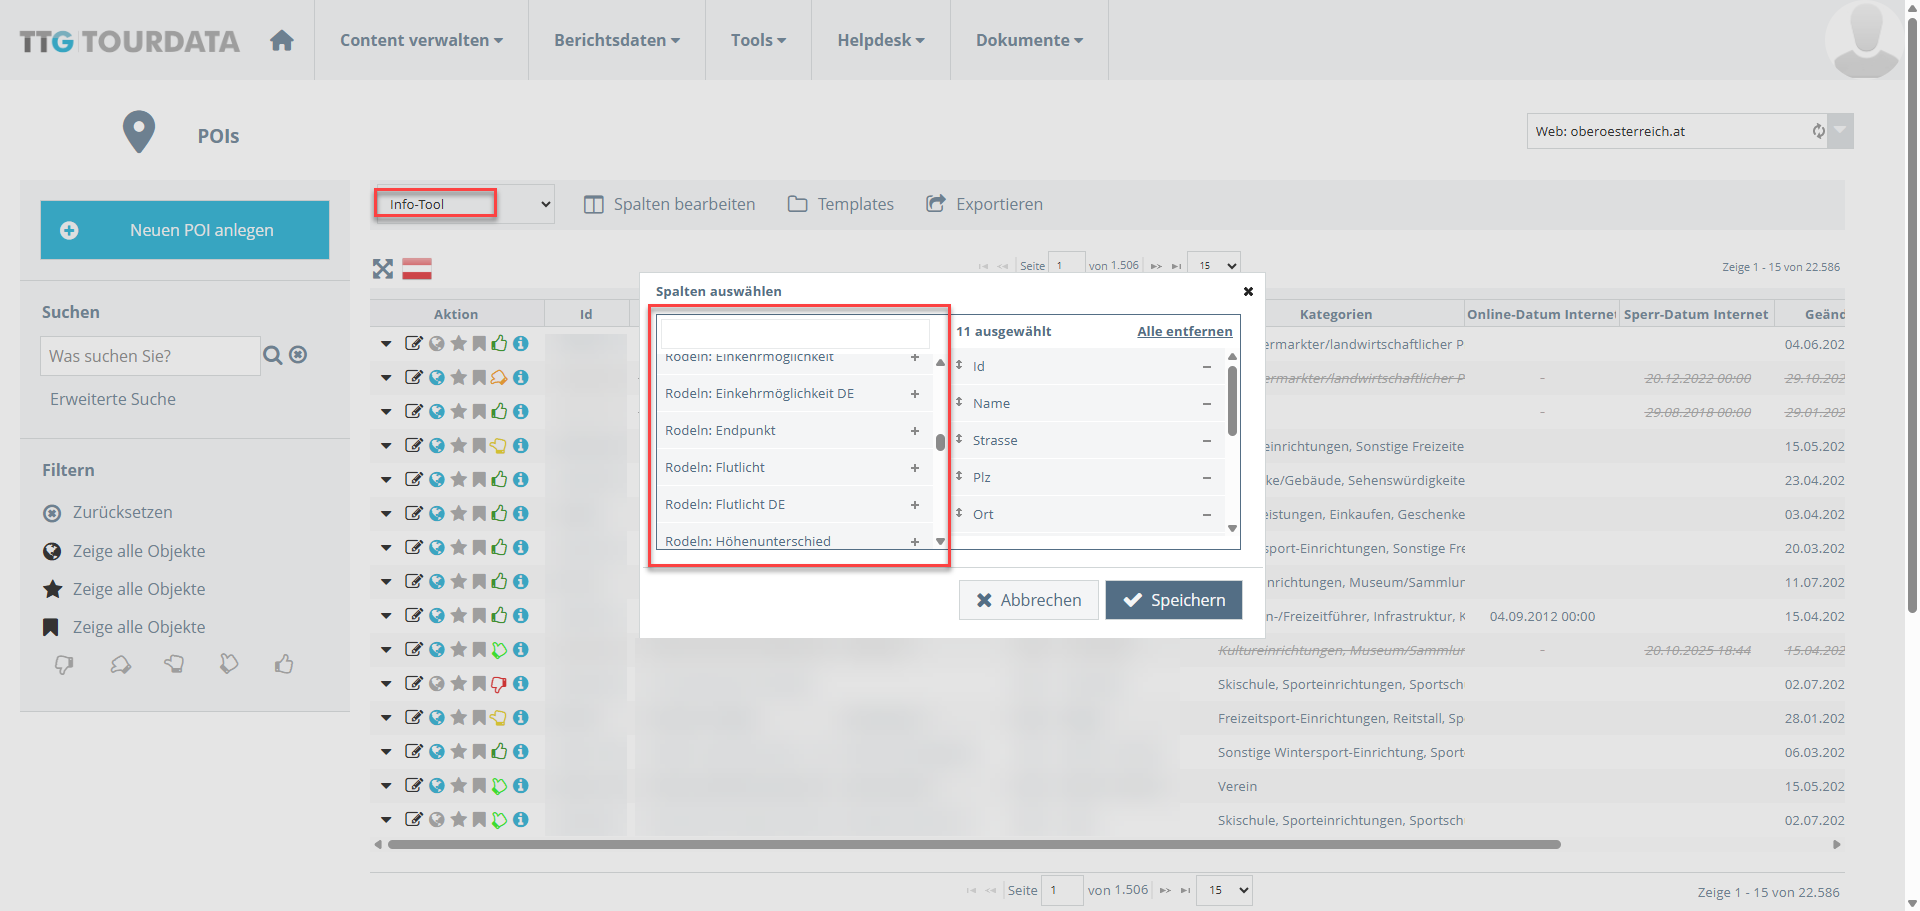Expand the row dated 04.06.202

[x=386, y=344]
